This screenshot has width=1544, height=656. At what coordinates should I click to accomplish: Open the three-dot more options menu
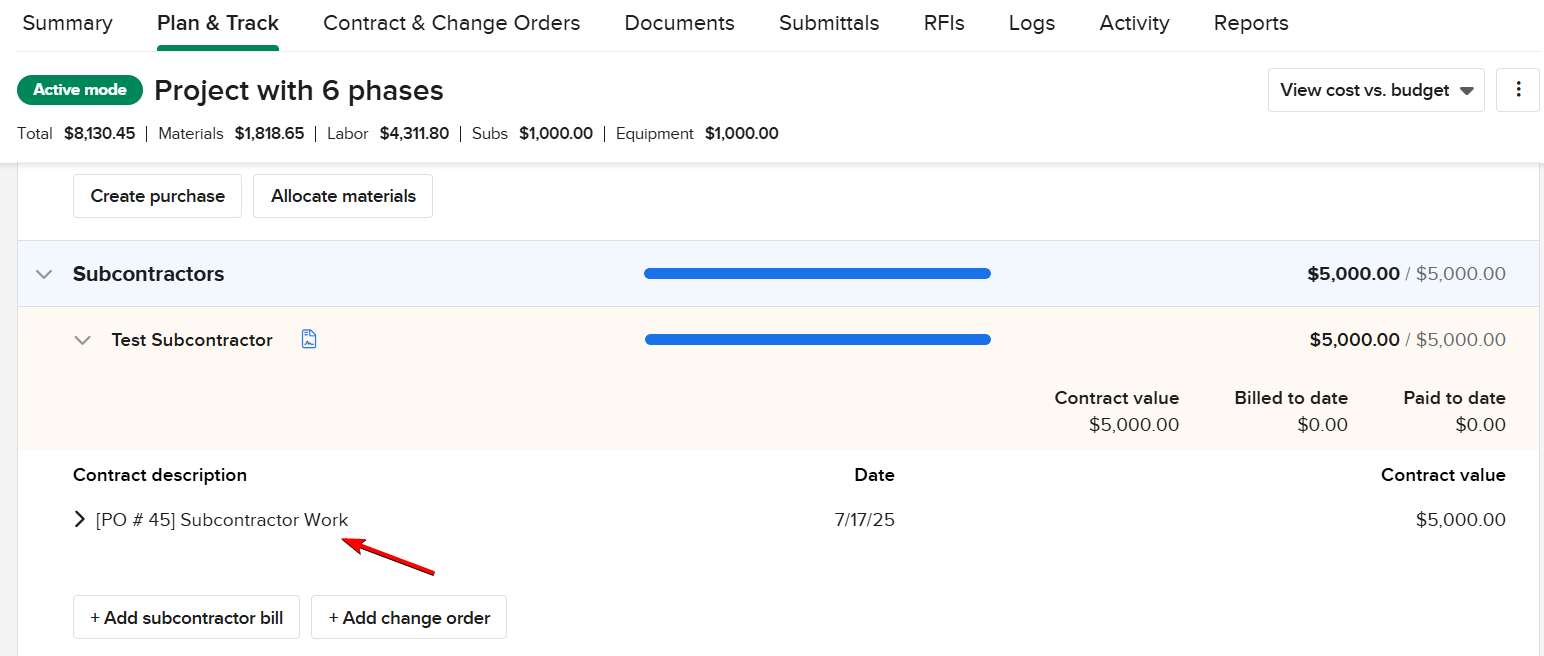(x=1518, y=90)
